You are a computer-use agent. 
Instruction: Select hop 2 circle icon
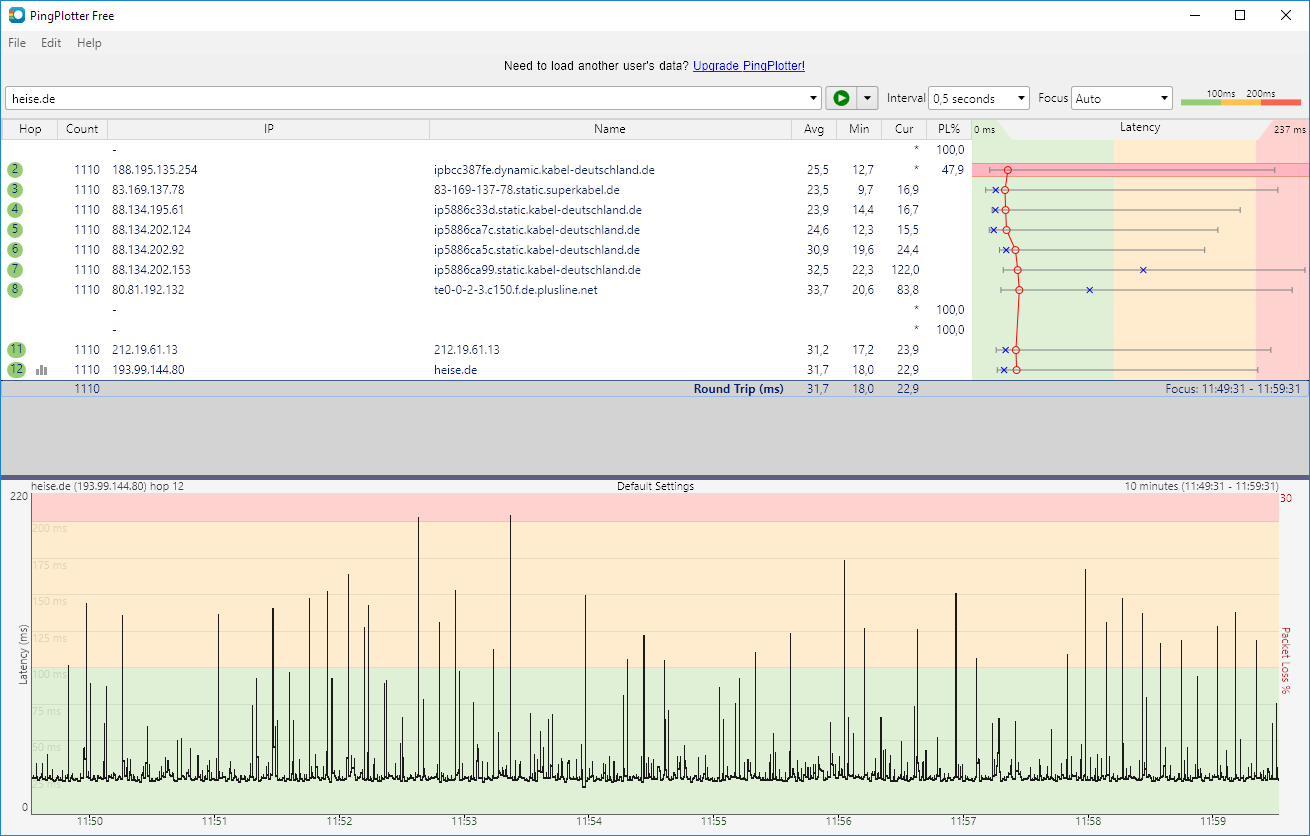[15, 170]
